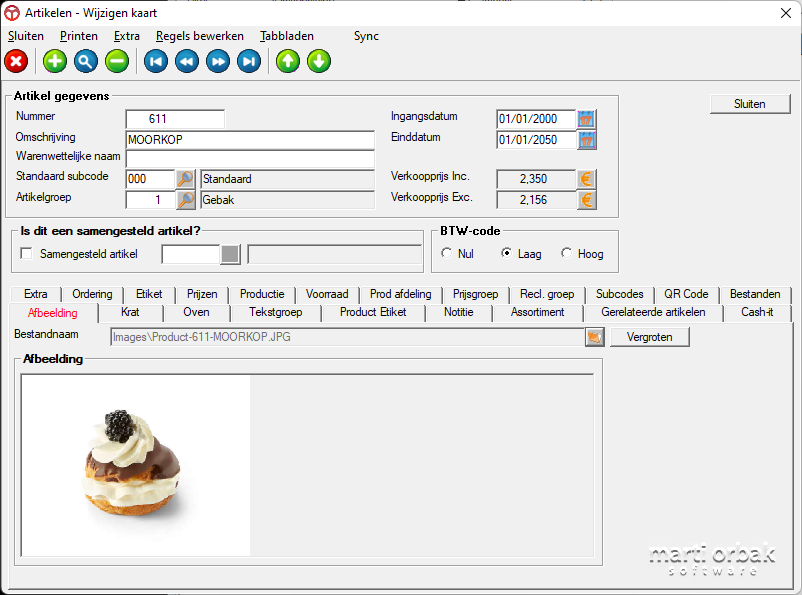802x595 pixels.
Task: Open the Extra menu in menu bar
Action: (x=127, y=36)
